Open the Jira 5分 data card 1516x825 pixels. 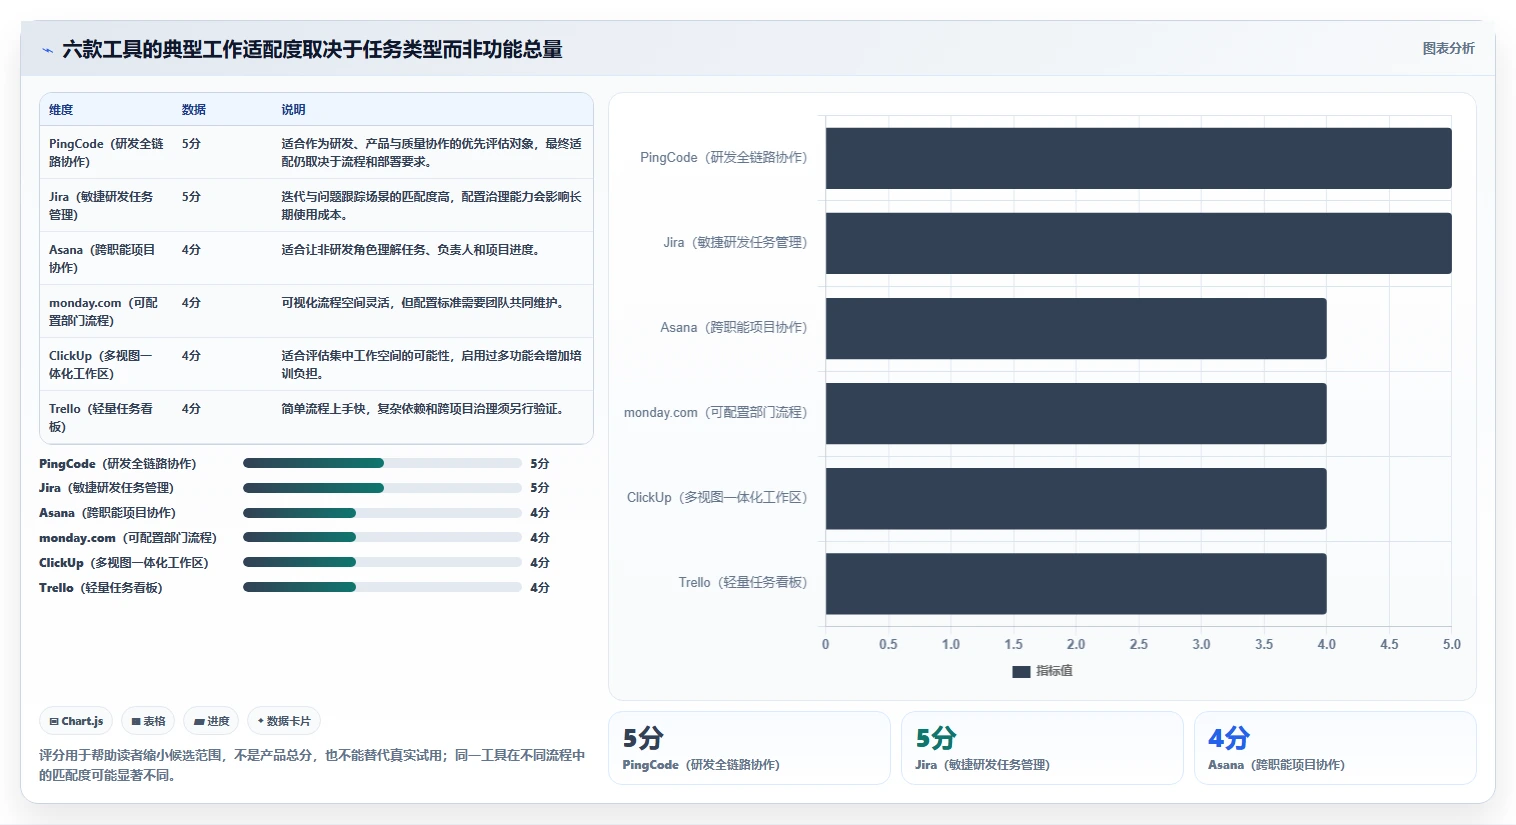click(x=1042, y=748)
